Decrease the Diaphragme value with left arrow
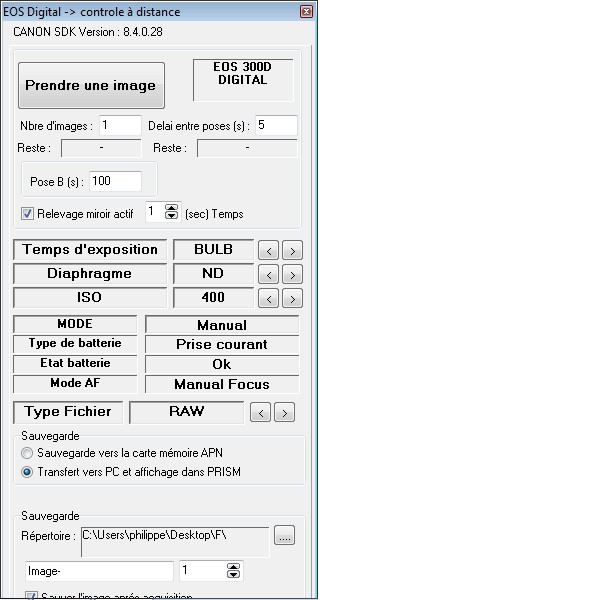This screenshot has width=614, height=600. coord(268,274)
